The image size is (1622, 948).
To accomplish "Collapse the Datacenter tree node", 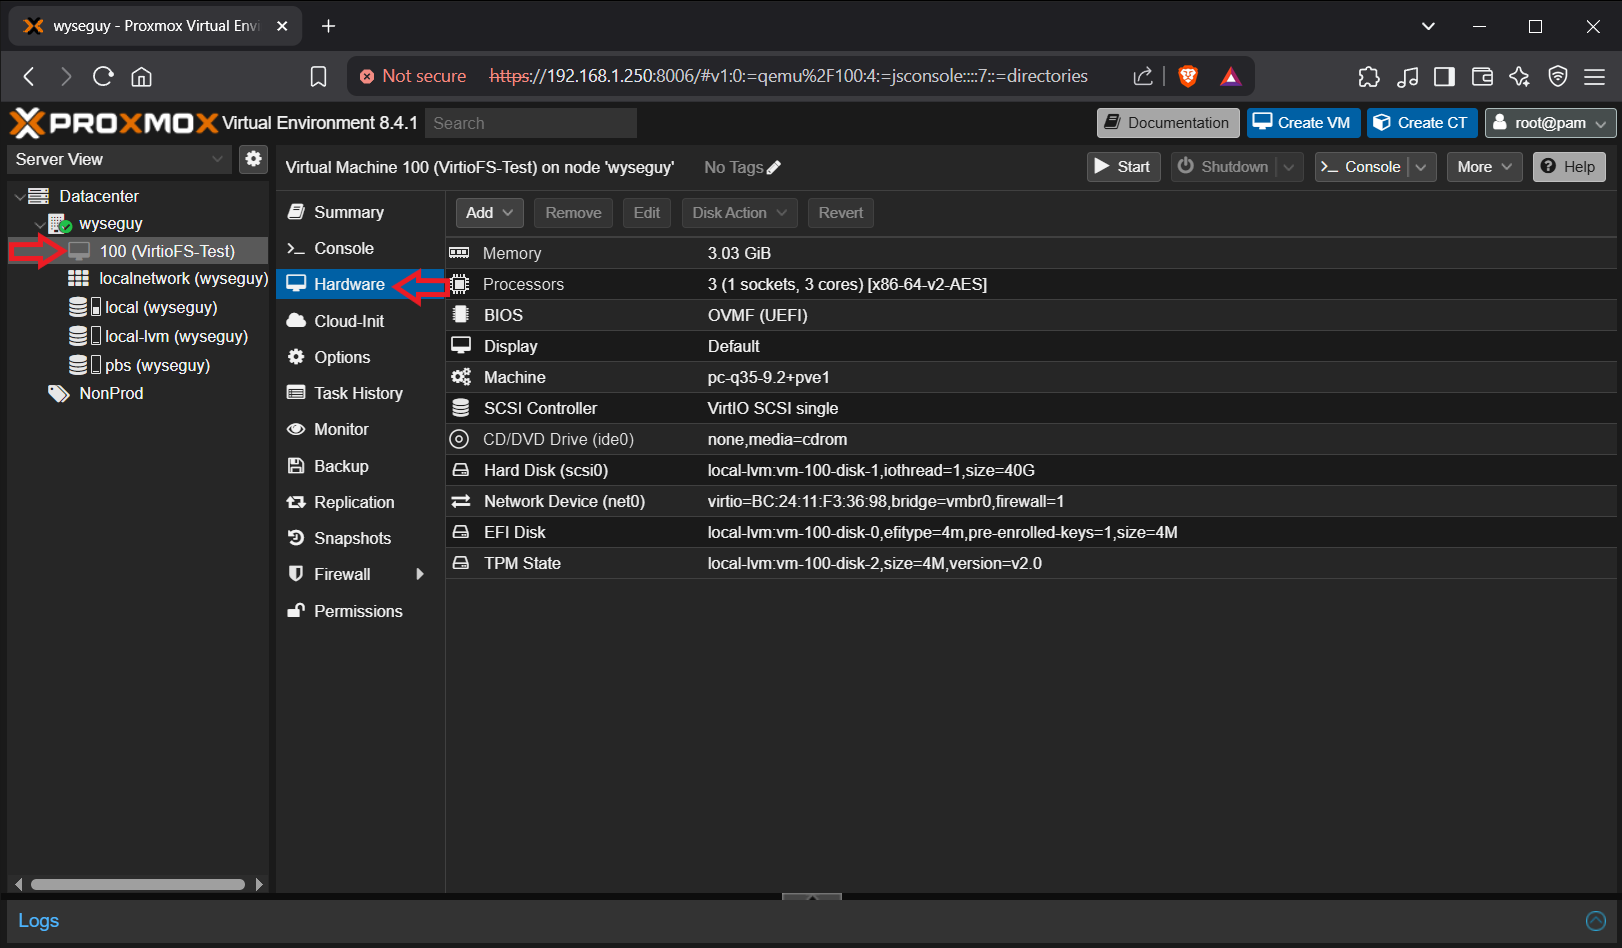I will pyautogui.click(x=20, y=197).
